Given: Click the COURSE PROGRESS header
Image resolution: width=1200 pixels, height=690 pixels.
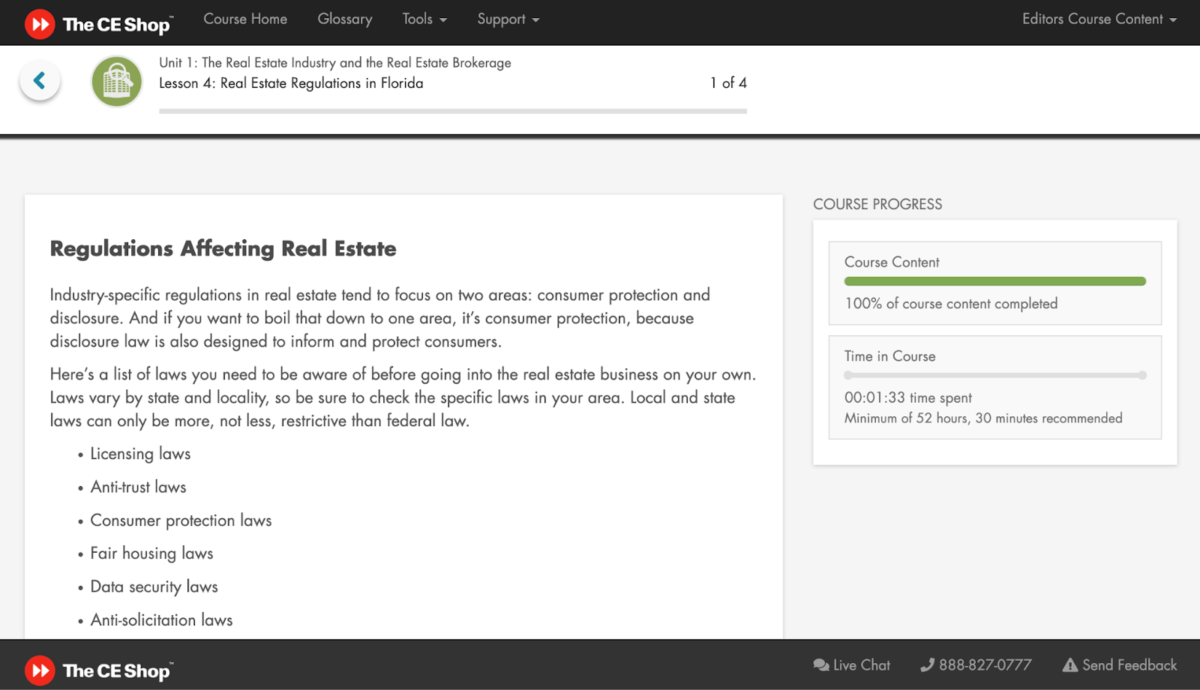Looking at the screenshot, I should coord(878,204).
